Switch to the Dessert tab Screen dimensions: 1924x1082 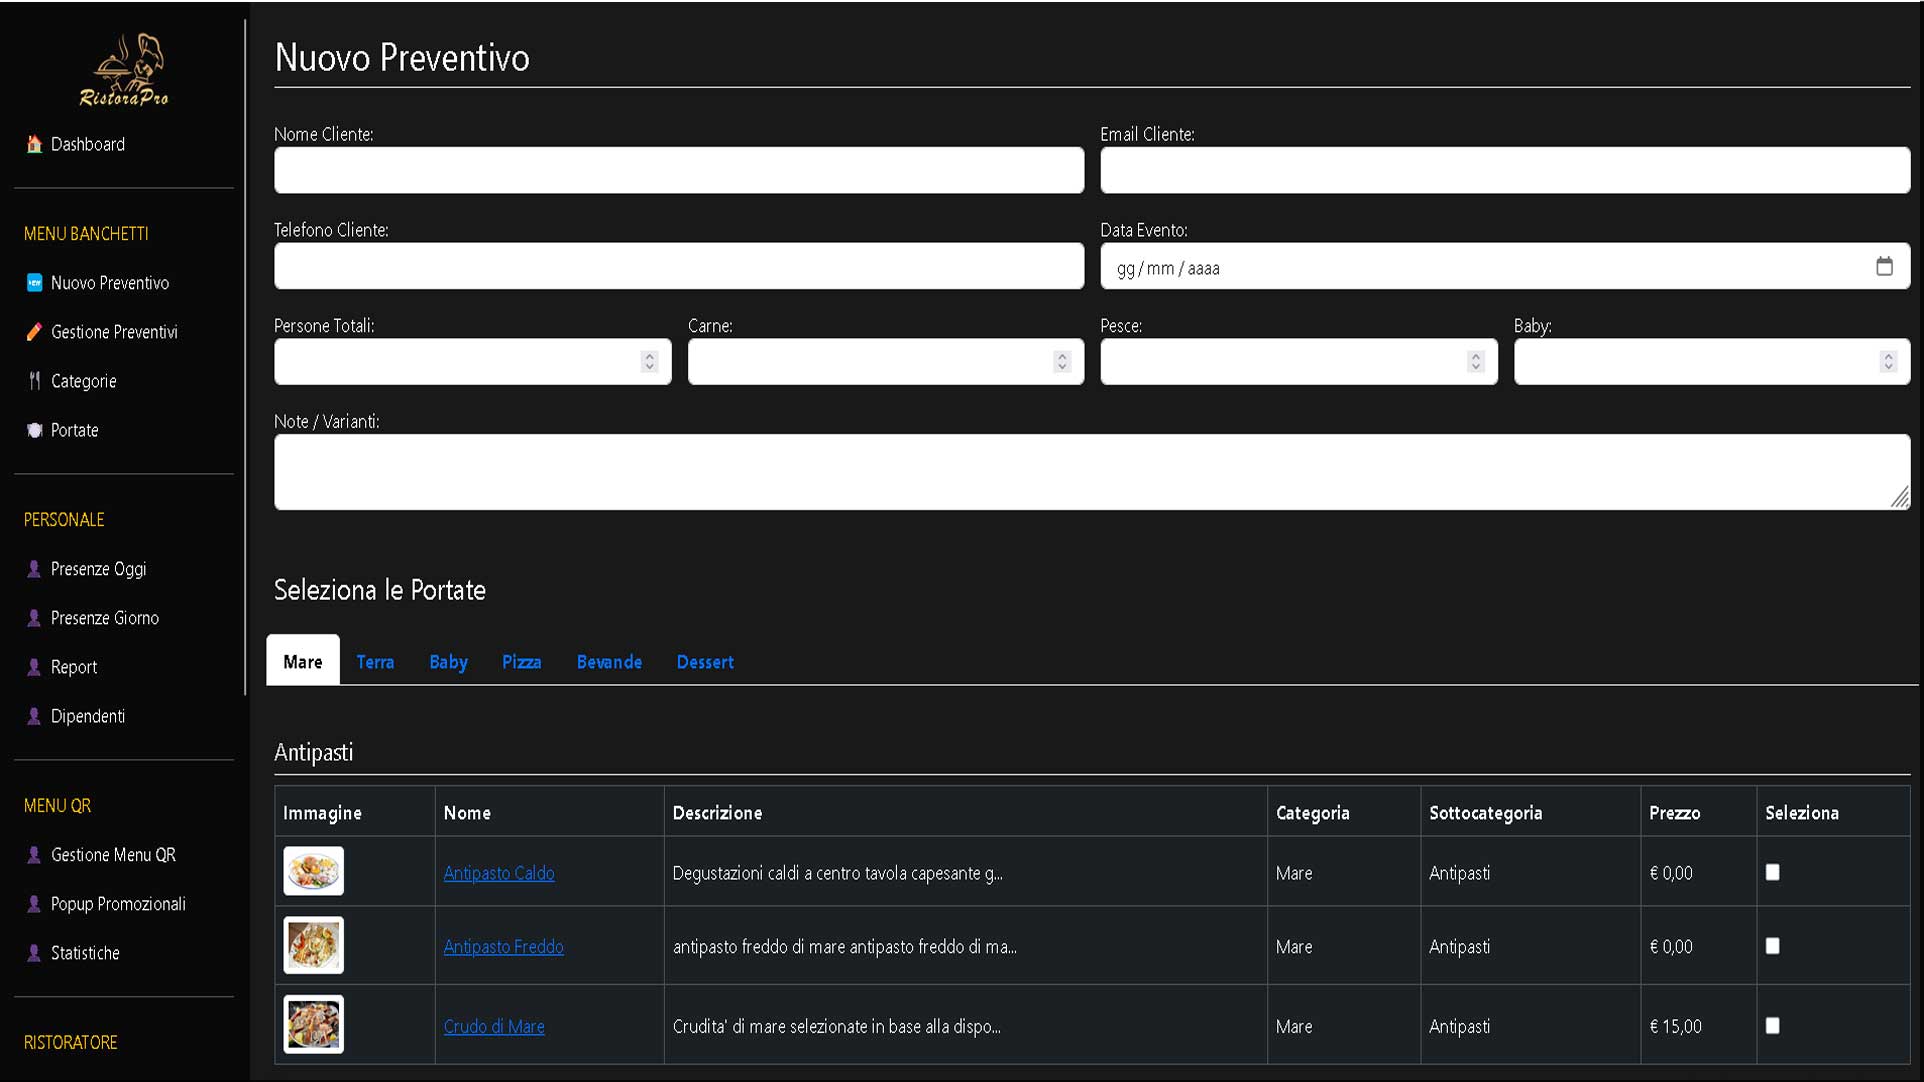tap(705, 661)
